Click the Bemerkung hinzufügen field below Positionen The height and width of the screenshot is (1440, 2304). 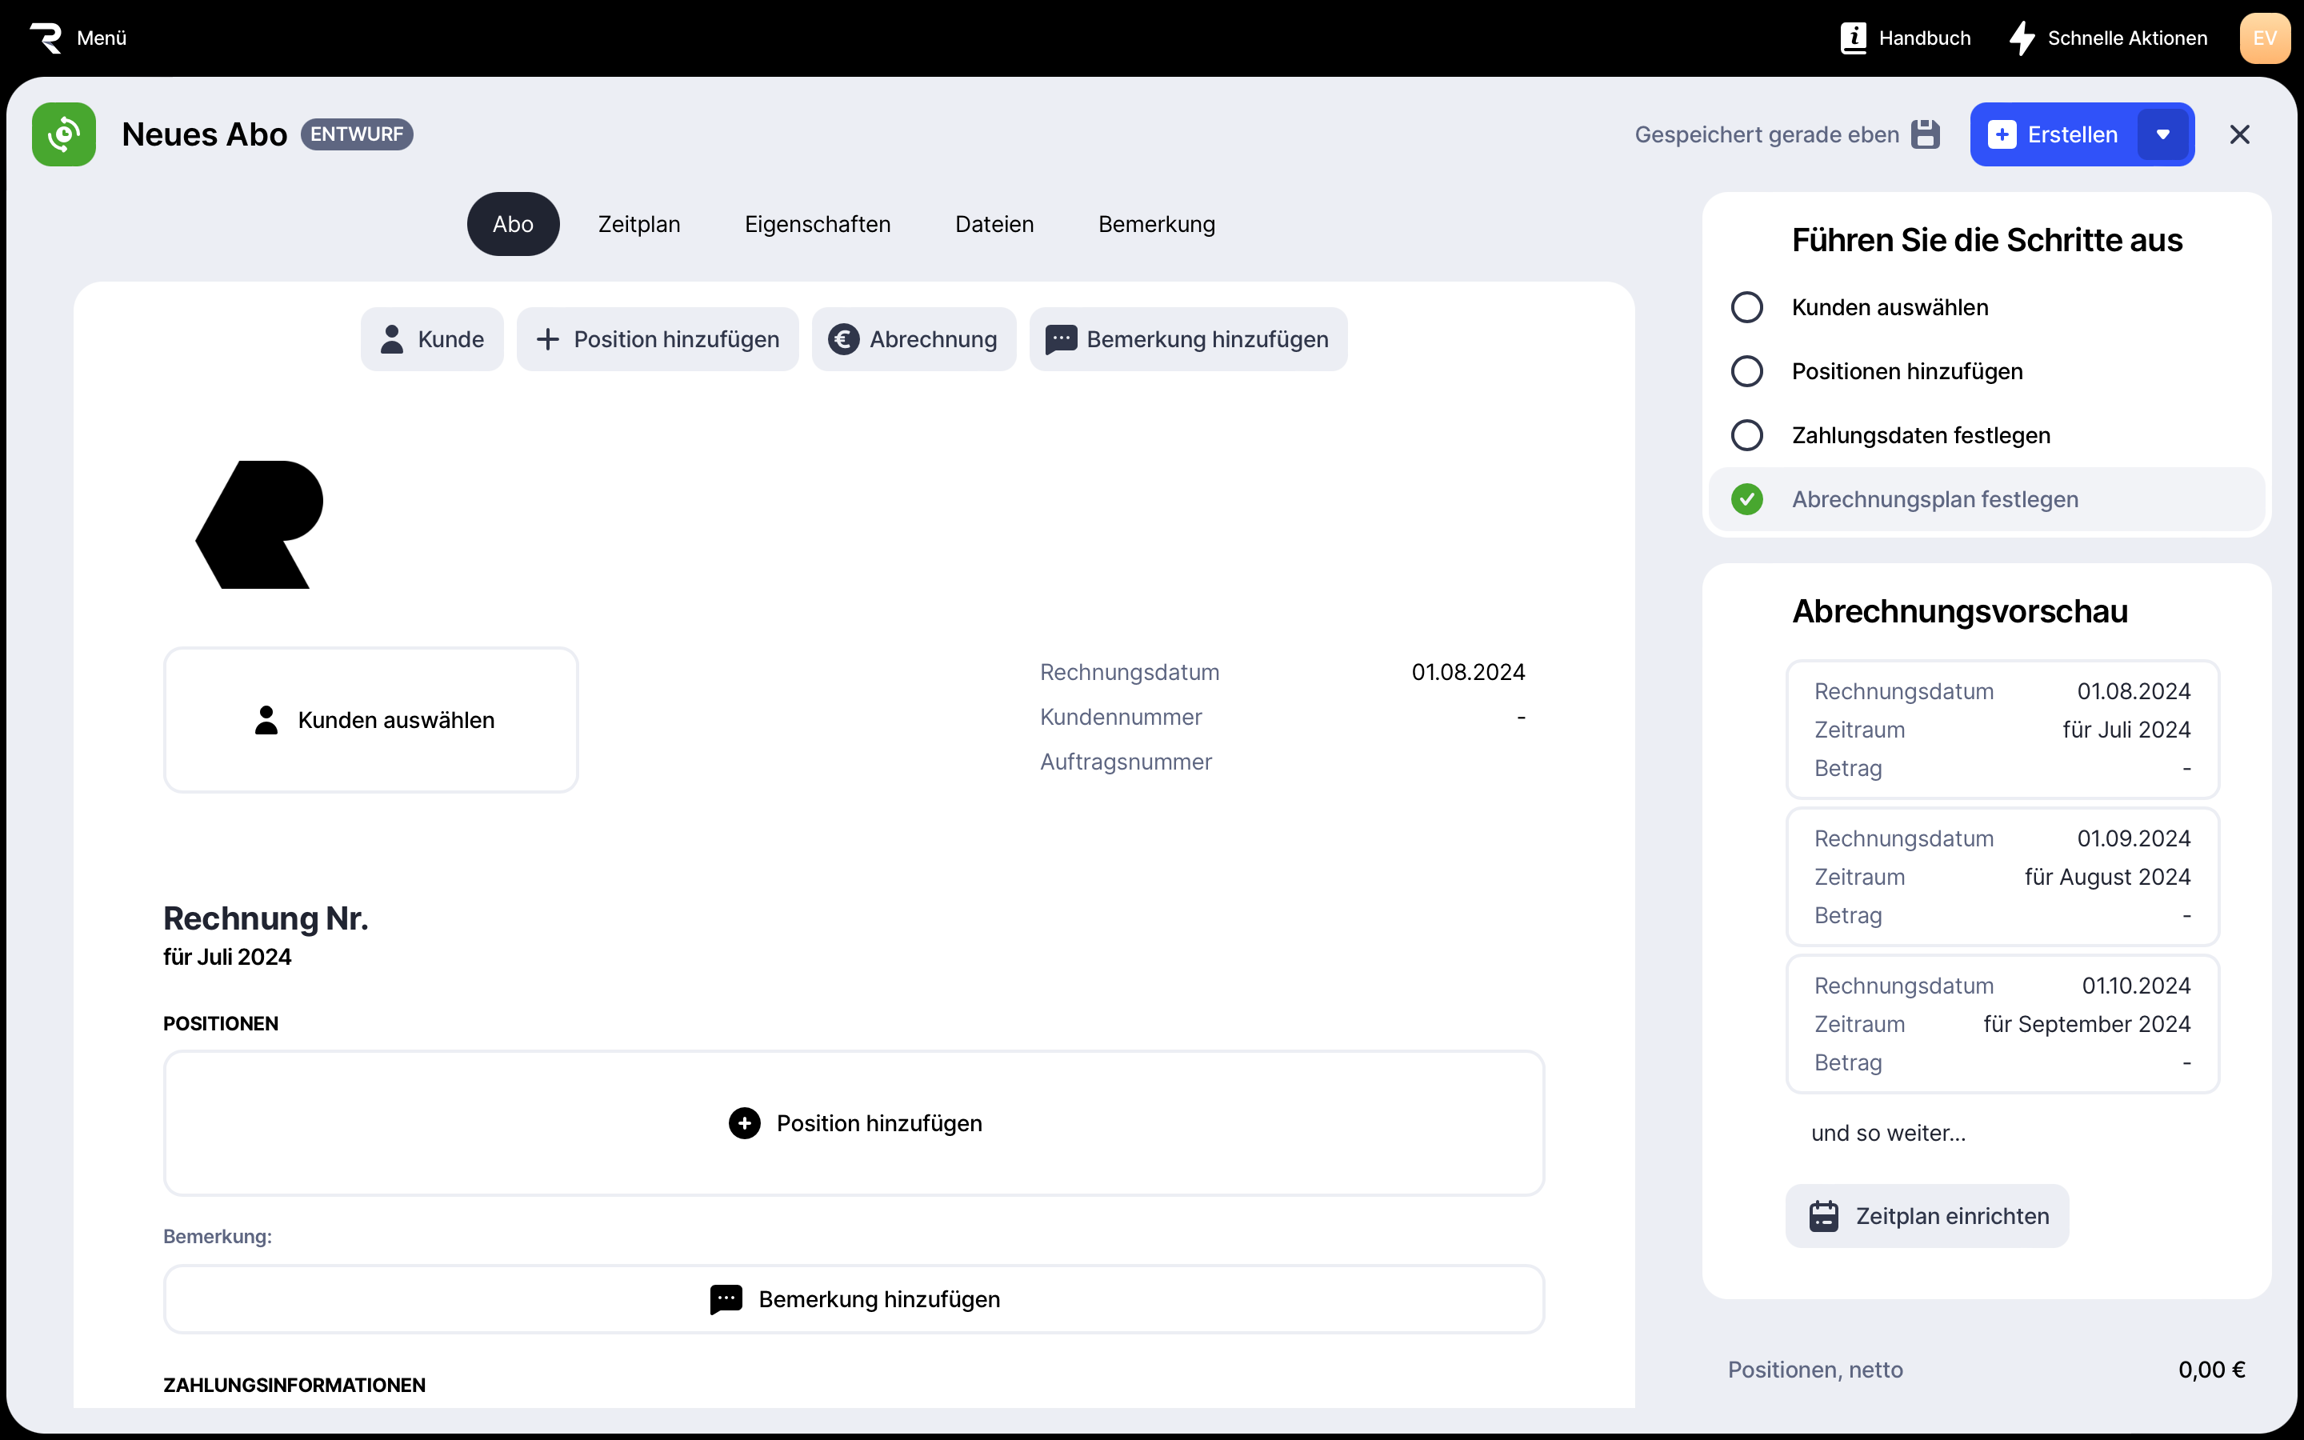[854, 1299]
